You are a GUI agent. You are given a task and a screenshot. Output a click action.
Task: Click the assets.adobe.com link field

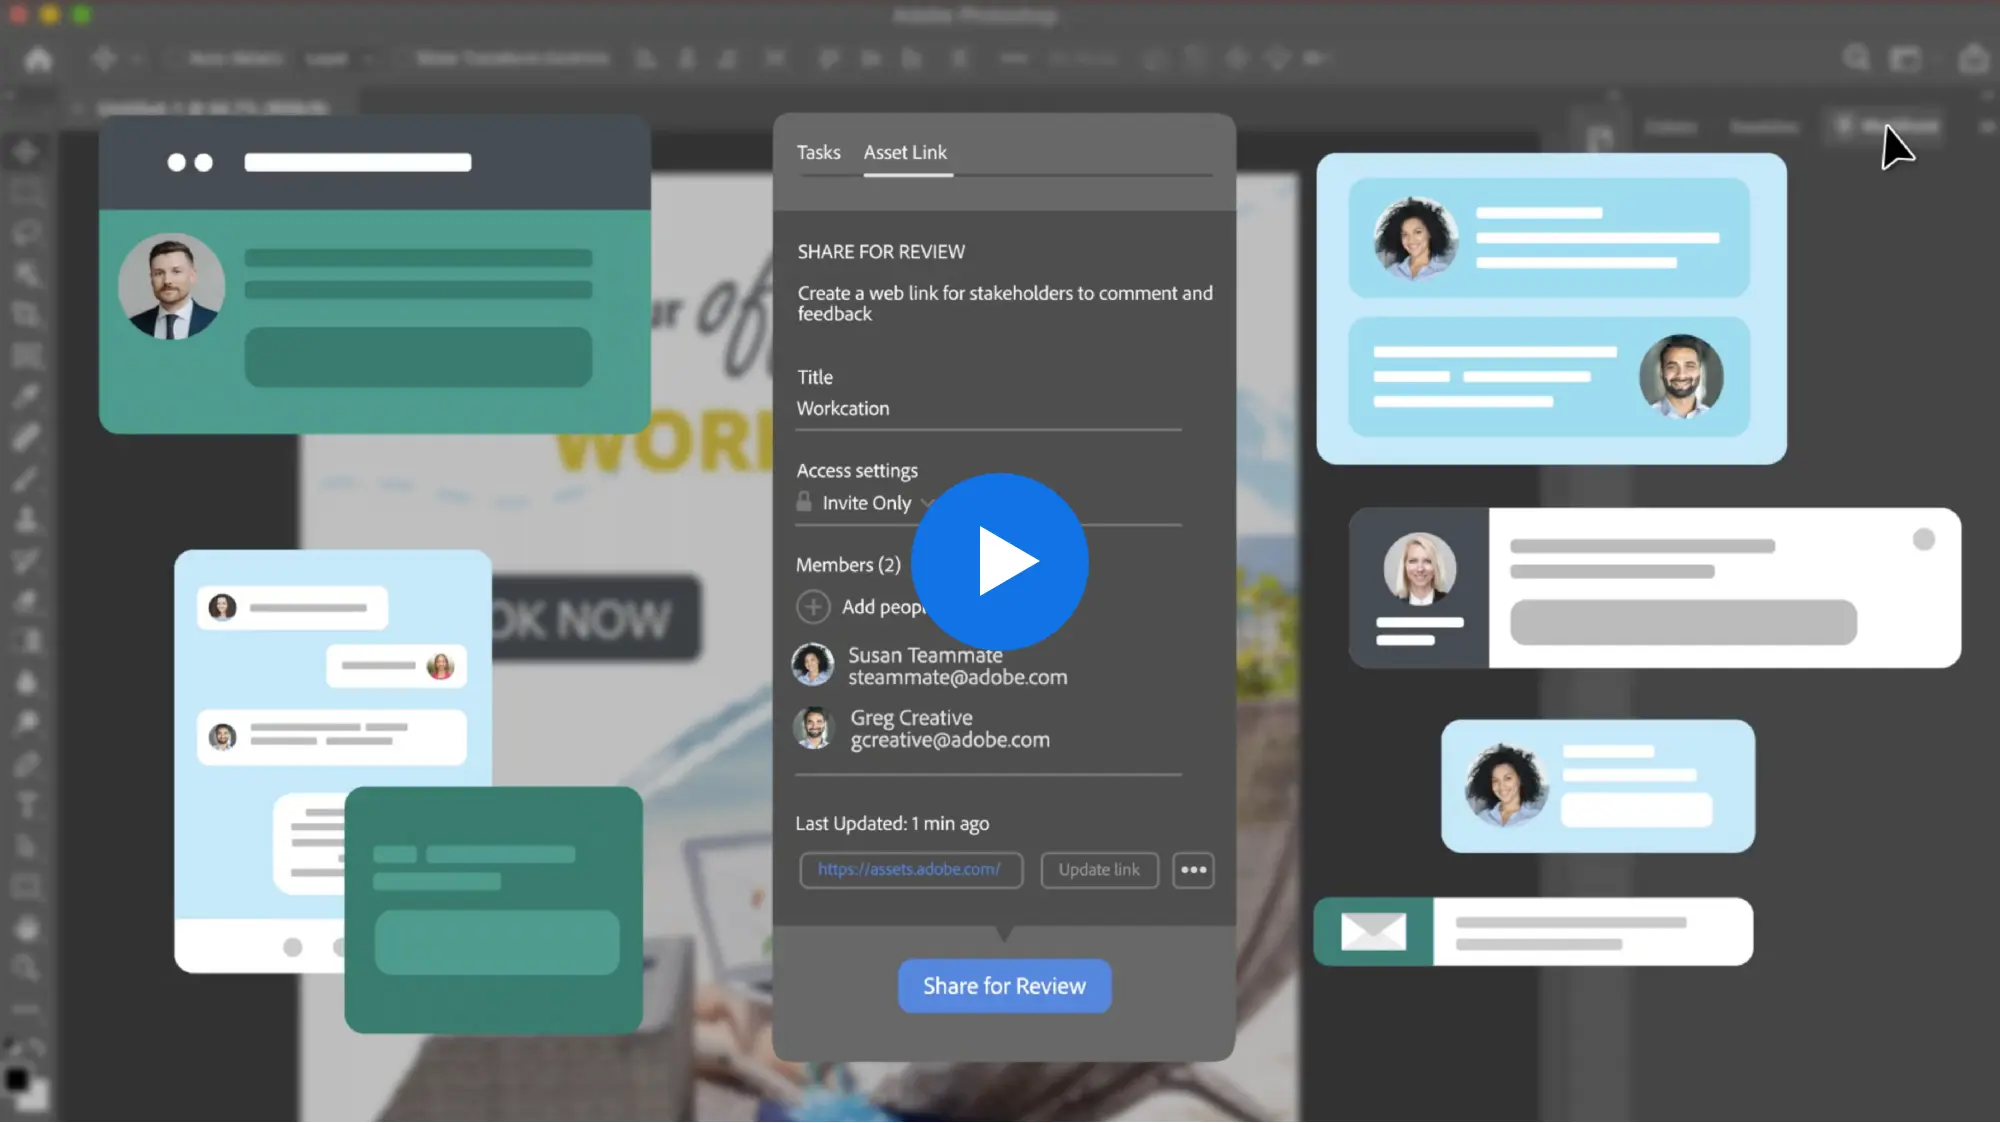910,870
